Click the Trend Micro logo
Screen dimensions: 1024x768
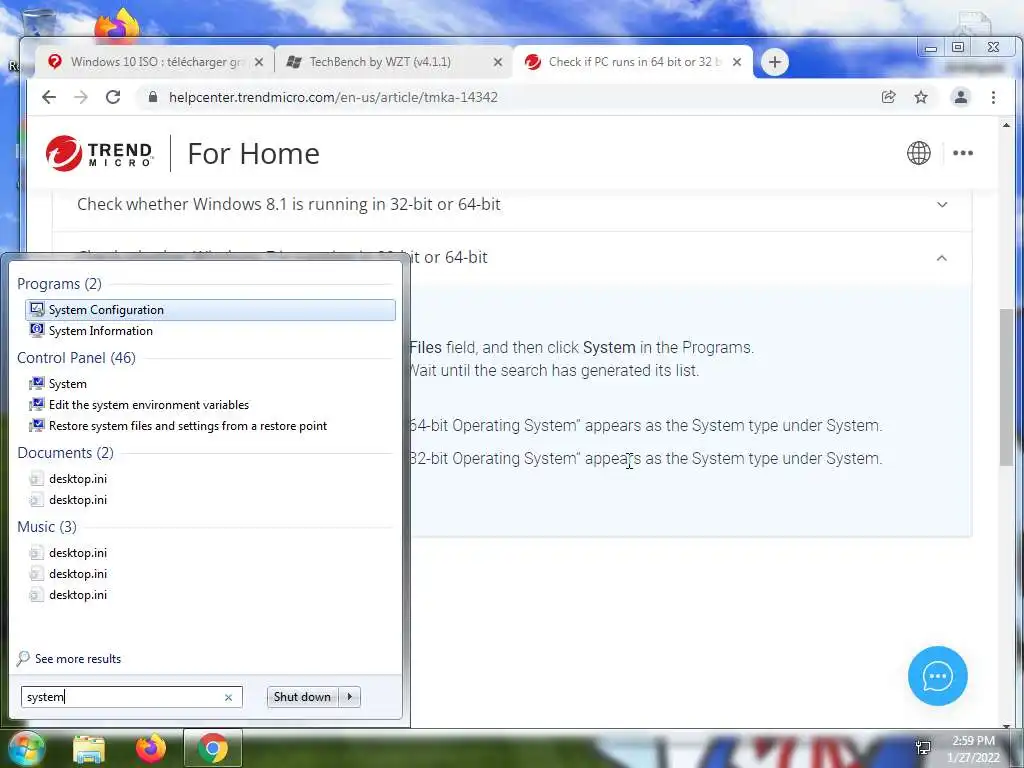(x=99, y=153)
